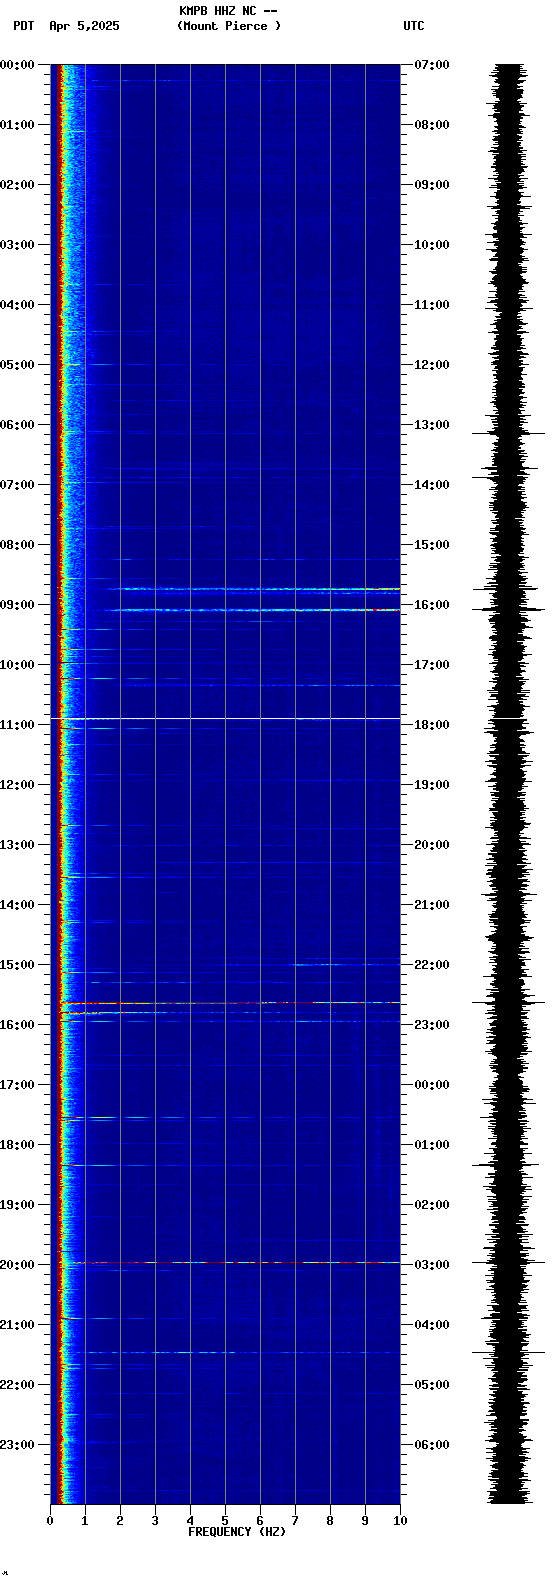Click '23:00' on the PDT axis
The width and height of the screenshot is (552, 1584).
(x=17, y=1445)
